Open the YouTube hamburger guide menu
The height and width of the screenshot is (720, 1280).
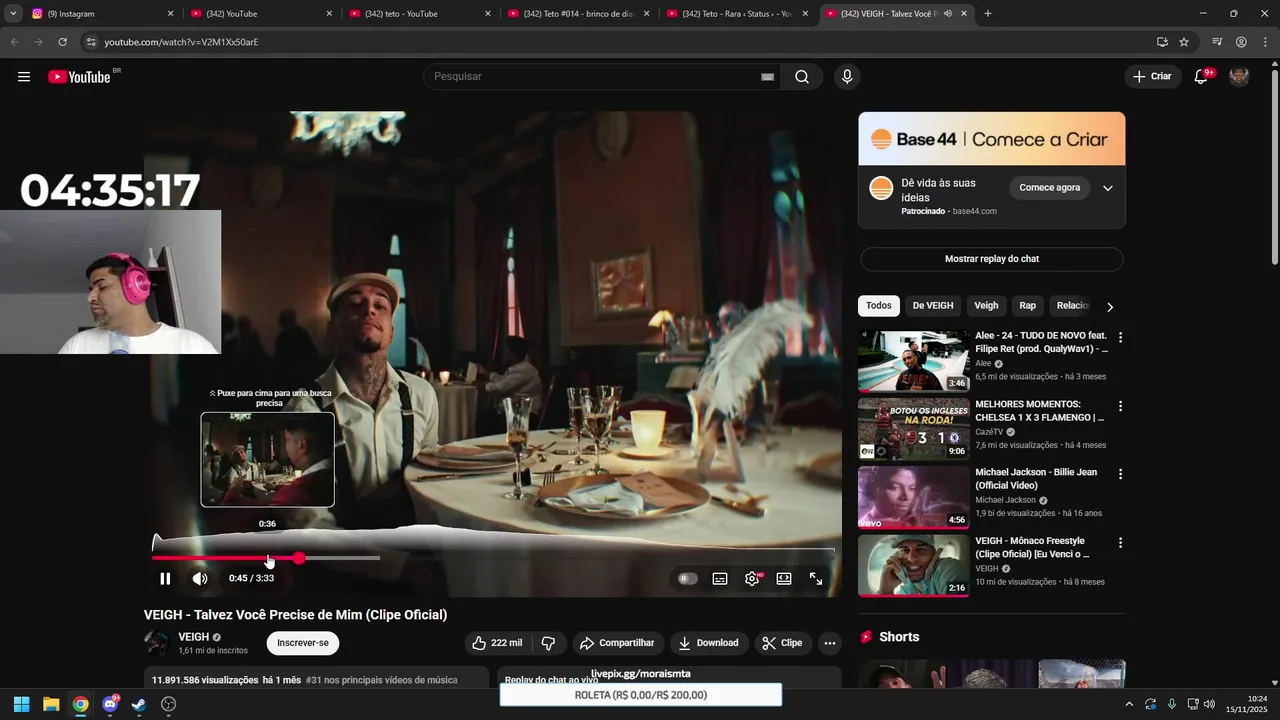pos(24,77)
